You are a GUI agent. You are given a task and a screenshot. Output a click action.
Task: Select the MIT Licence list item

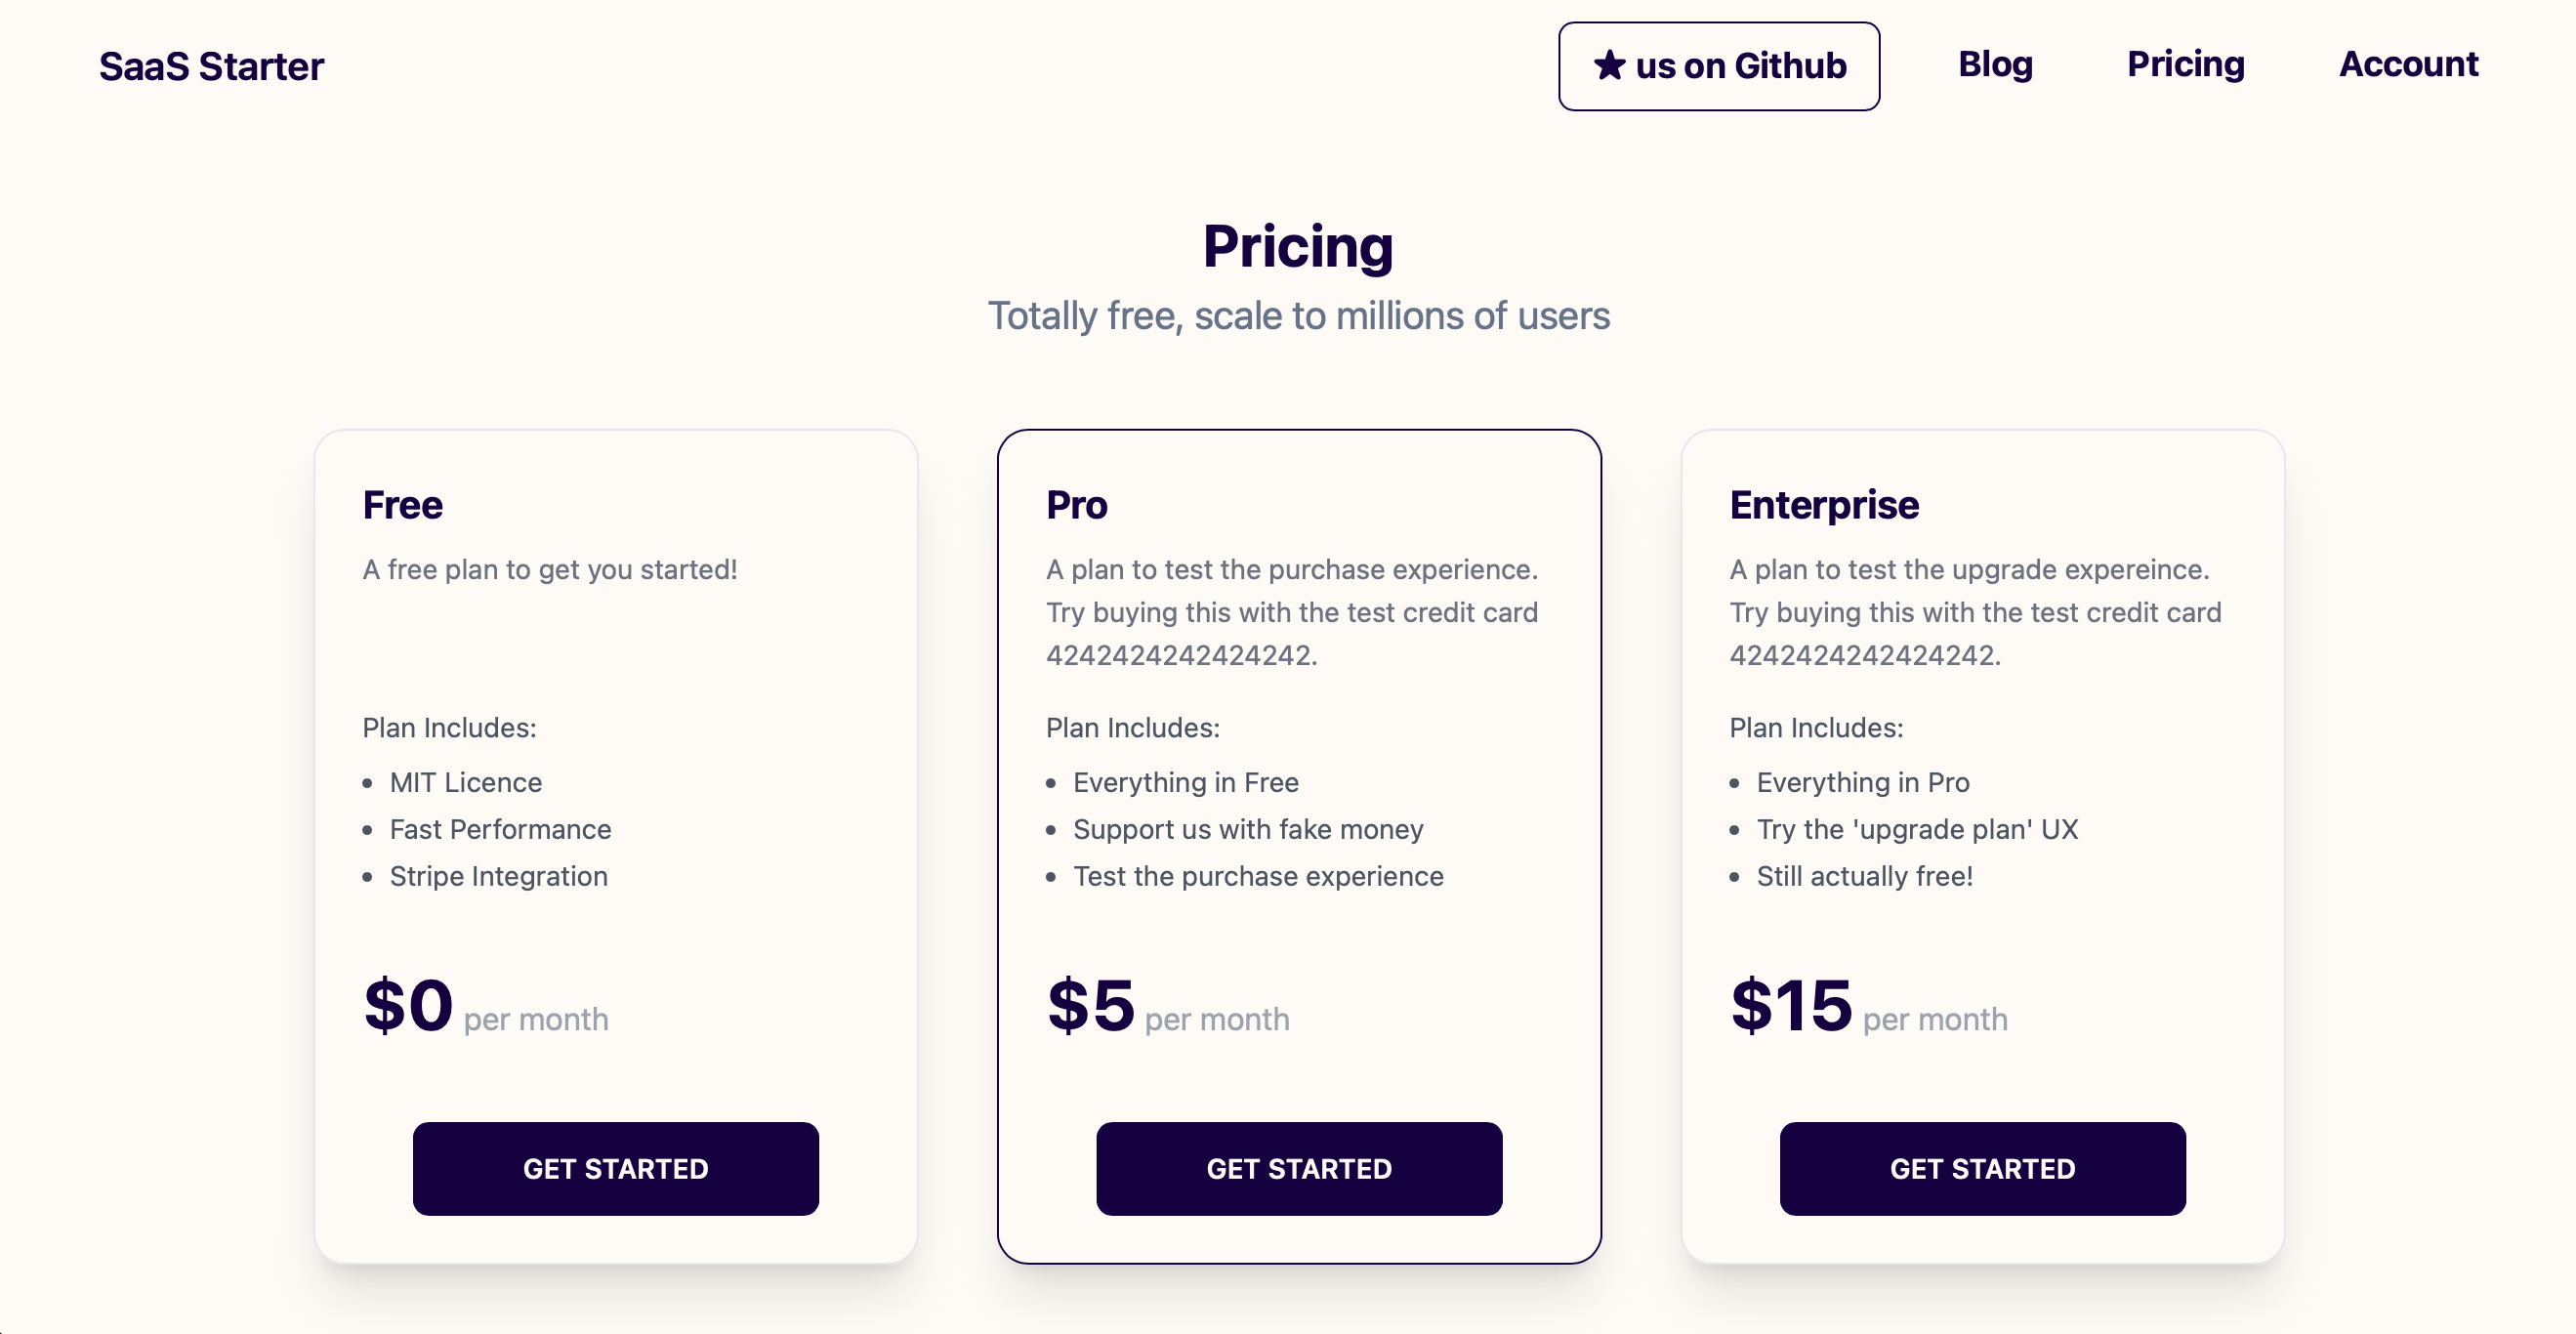pos(465,782)
